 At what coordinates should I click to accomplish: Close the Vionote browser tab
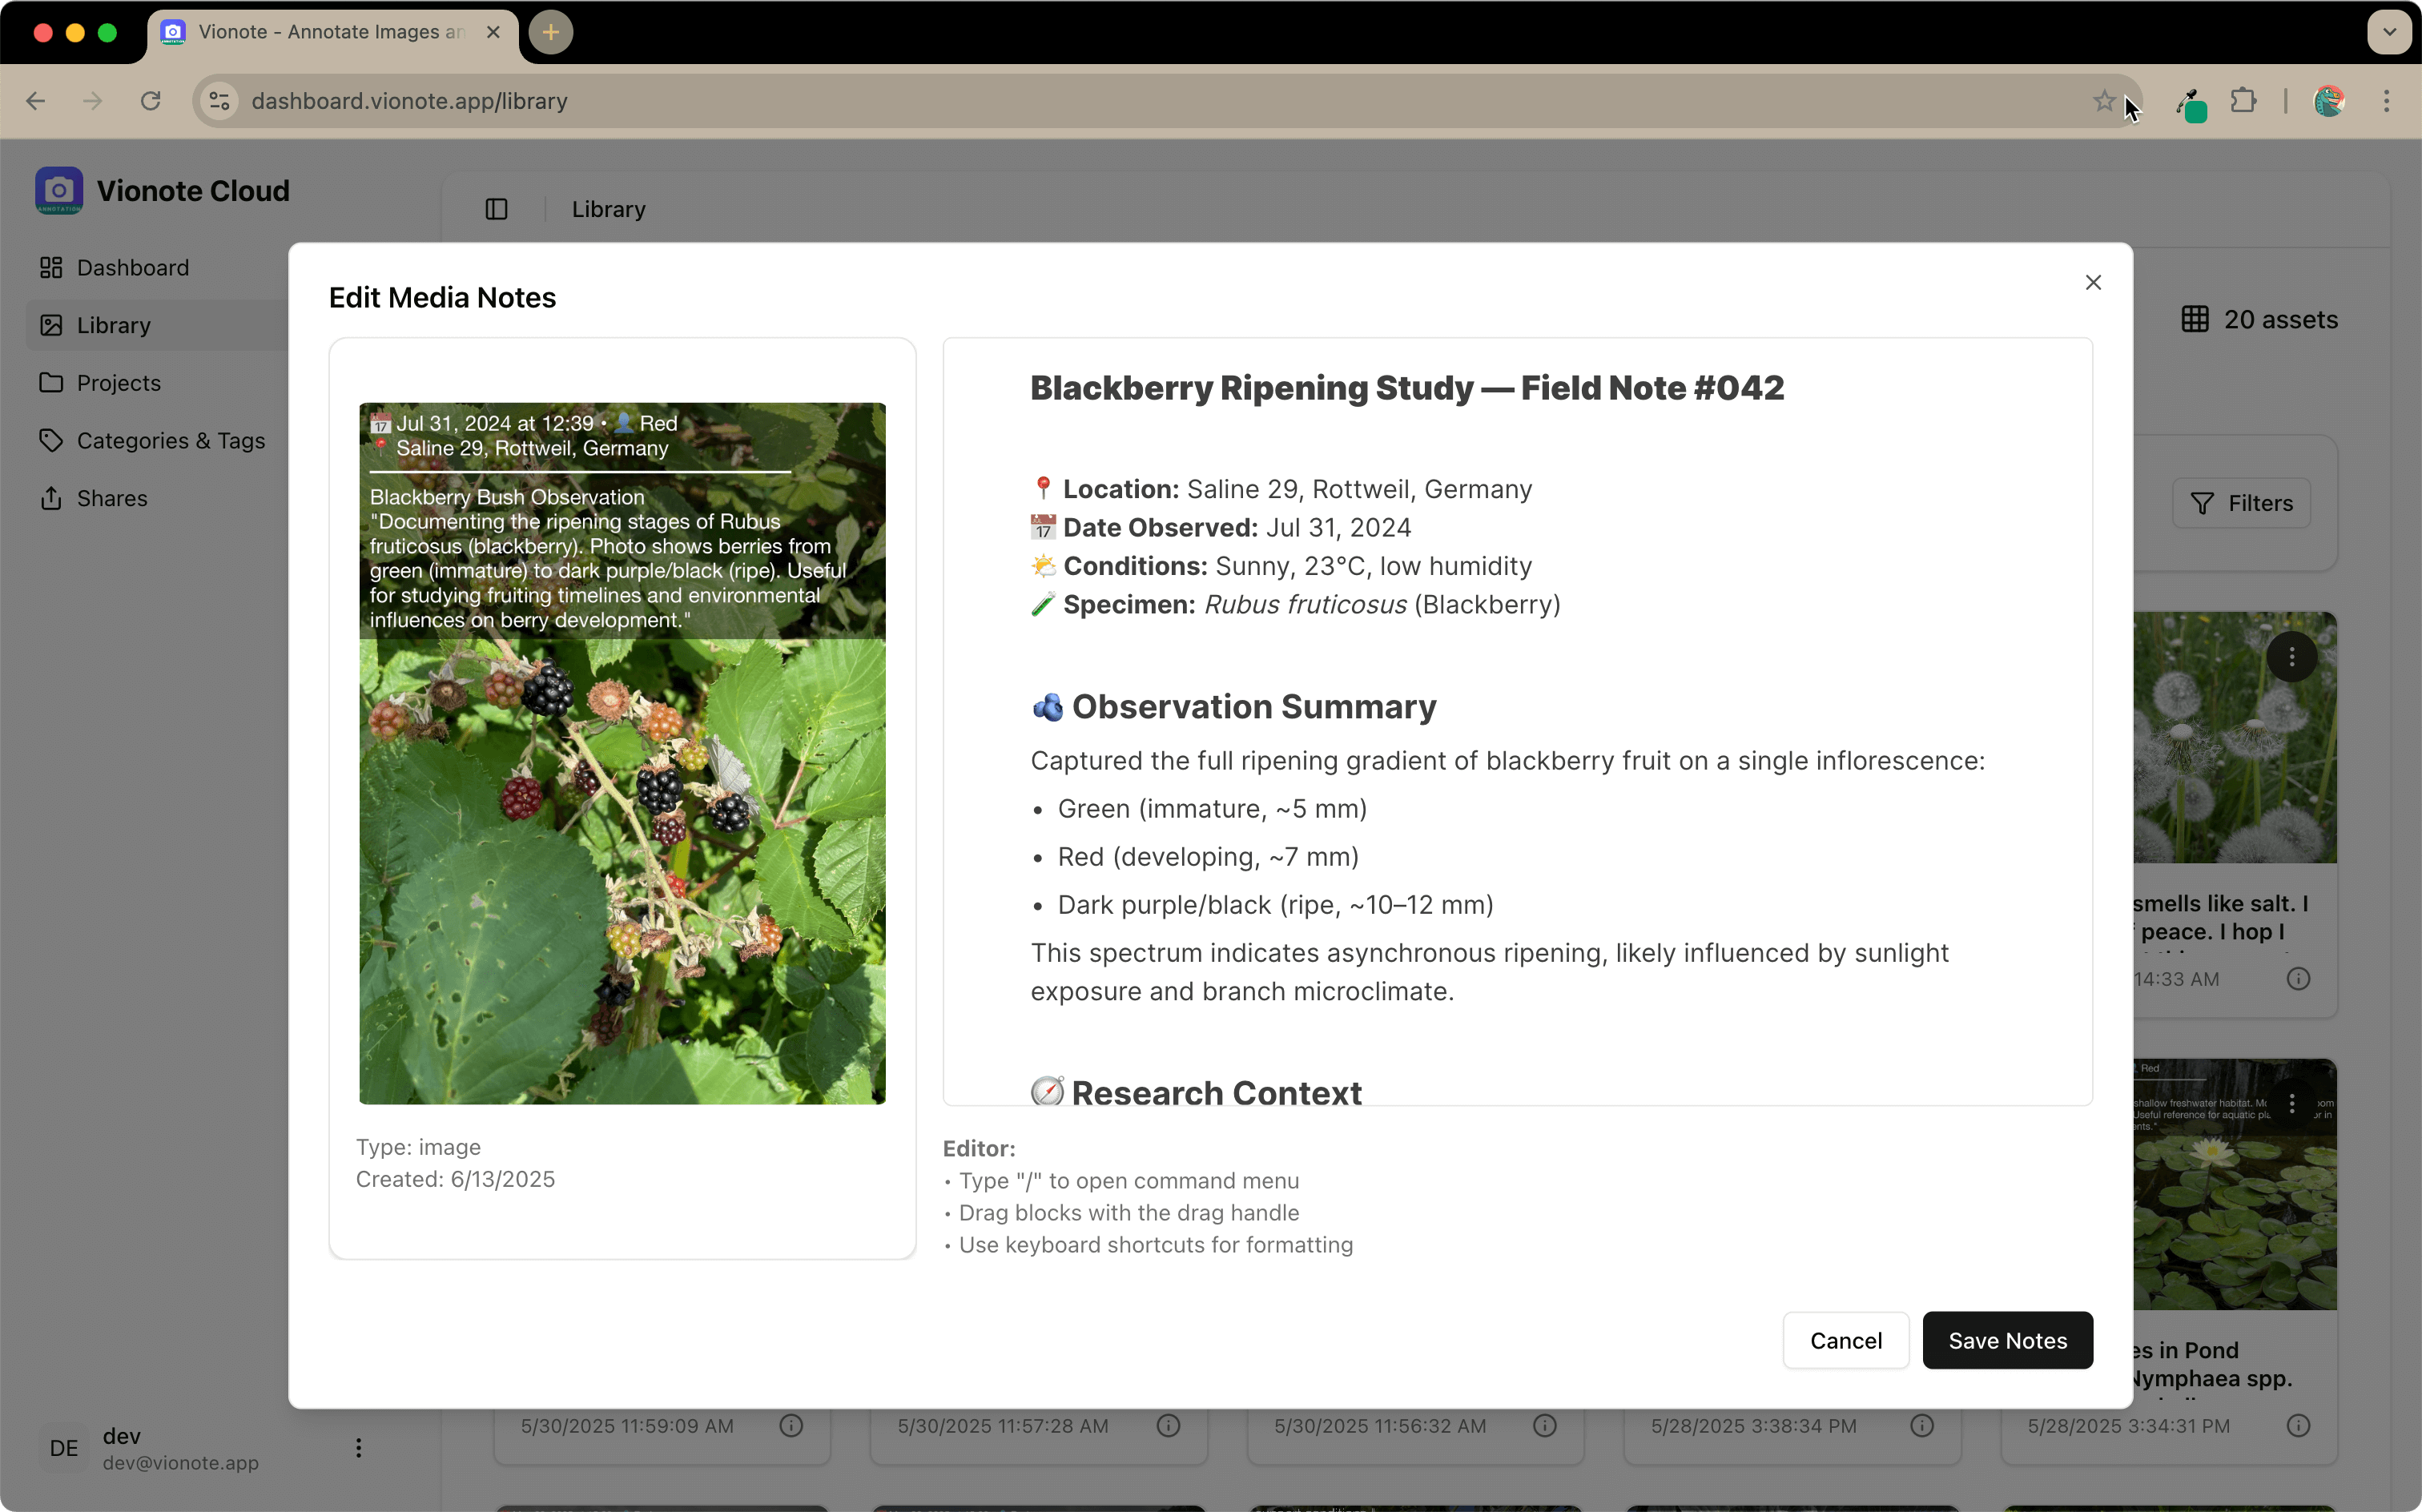[x=493, y=32]
